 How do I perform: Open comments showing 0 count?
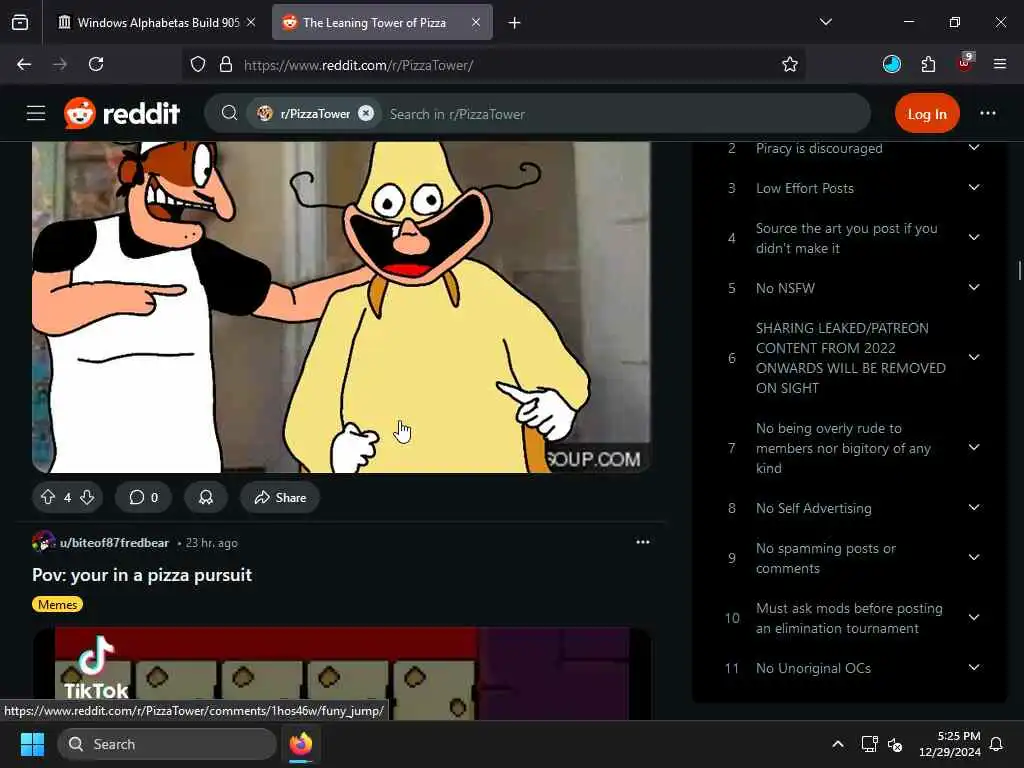coord(144,498)
